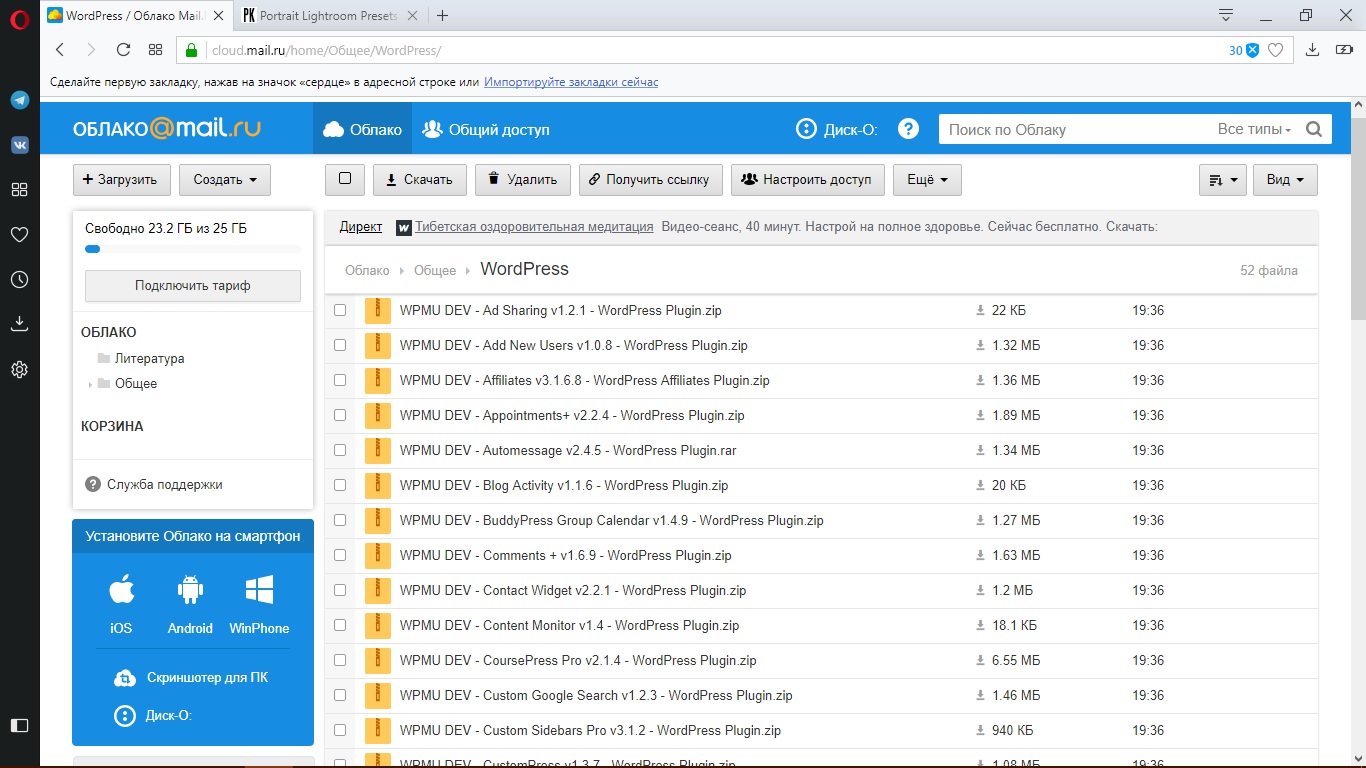
Task: Open the Вид view dropdown
Action: [x=1285, y=180]
